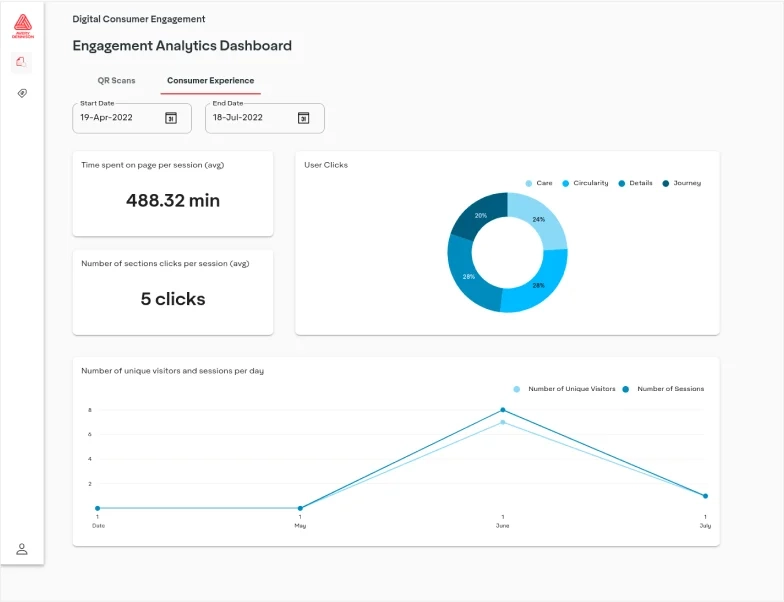Hide the Details series in donut legend
Screen dimensions: 784x602
pyautogui.click(x=636, y=183)
